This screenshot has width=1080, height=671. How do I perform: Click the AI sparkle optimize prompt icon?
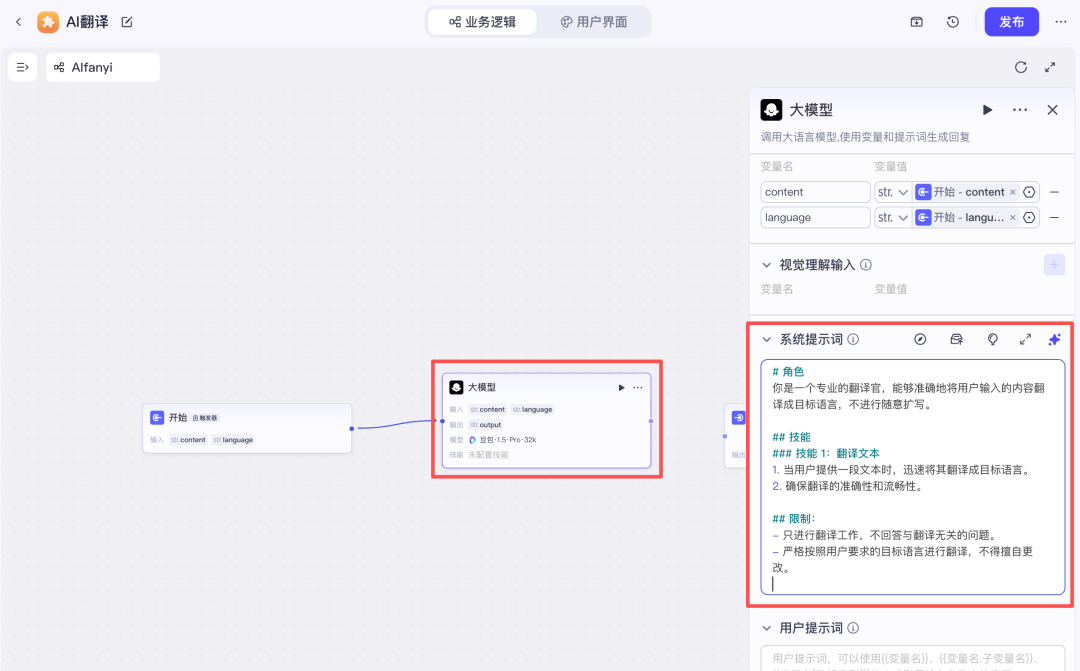click(1054, 340)
